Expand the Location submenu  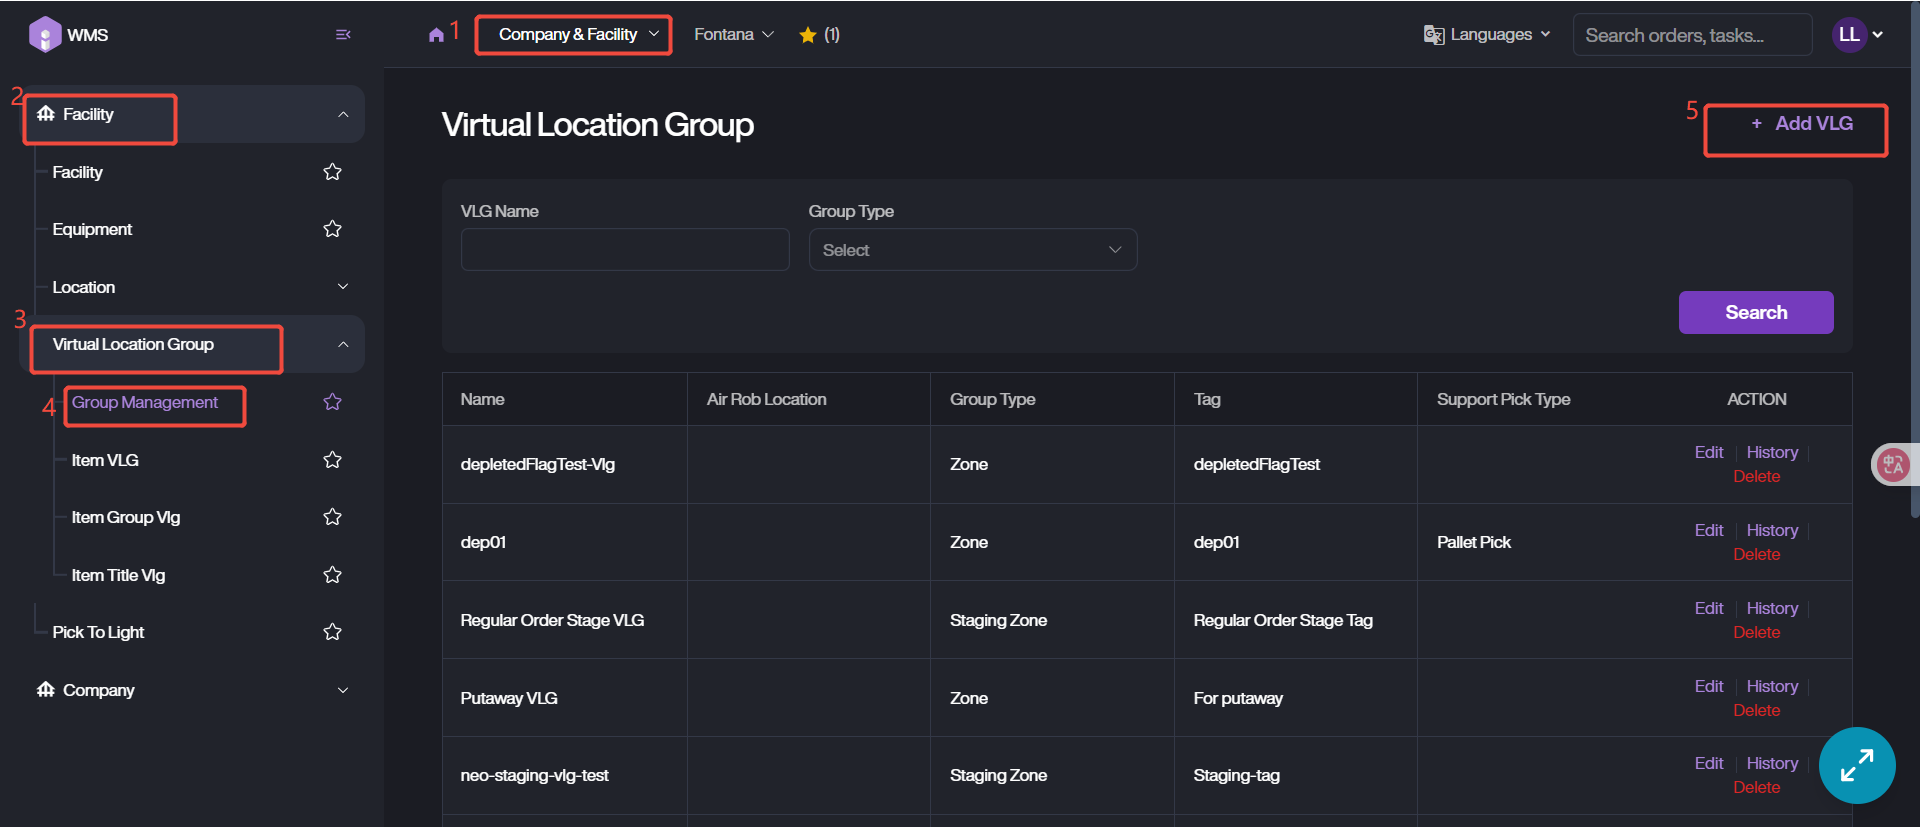click(343, 287)
